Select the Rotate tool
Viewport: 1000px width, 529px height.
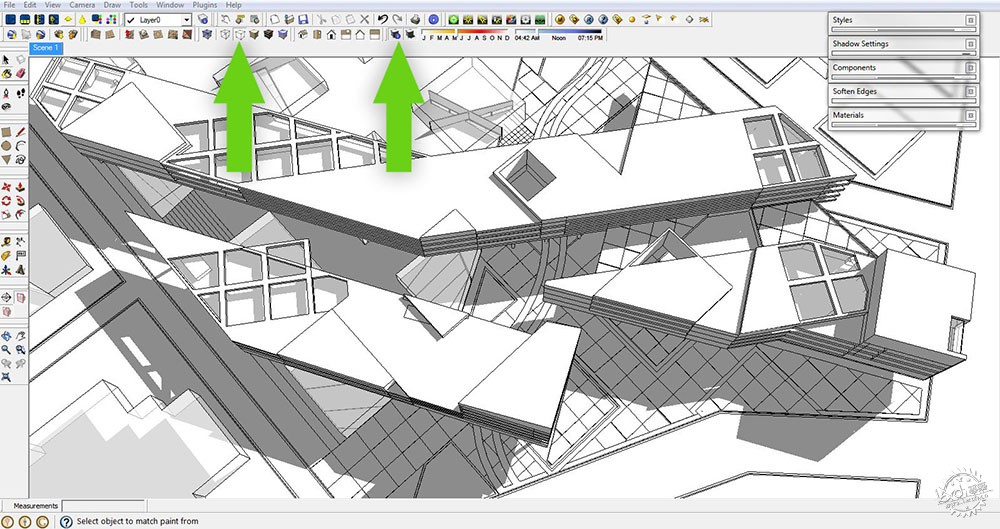tap(6, 201)
